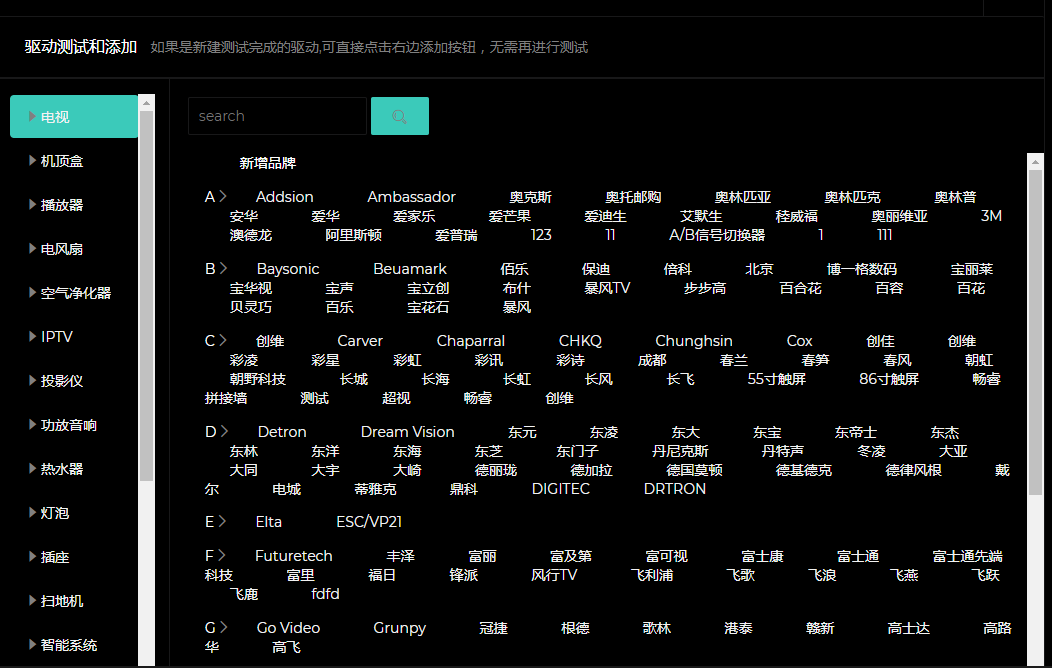This screenshot has height=668, width=1052.
Task: Click the D section chevron
Action: pyautogui.click(x=223, y=431)
